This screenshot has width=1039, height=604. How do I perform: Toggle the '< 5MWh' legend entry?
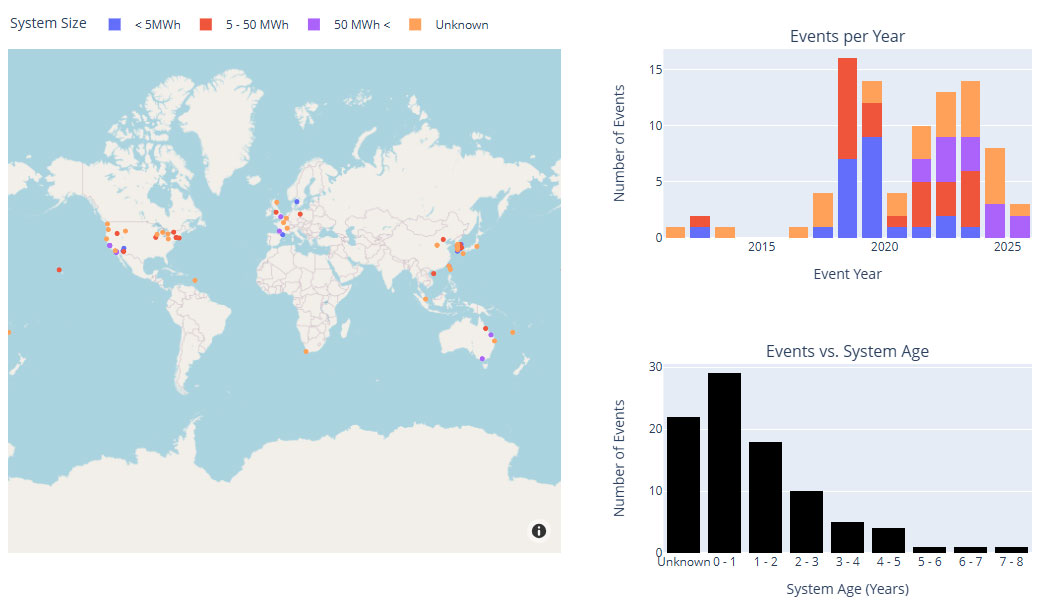pos(157,25)
